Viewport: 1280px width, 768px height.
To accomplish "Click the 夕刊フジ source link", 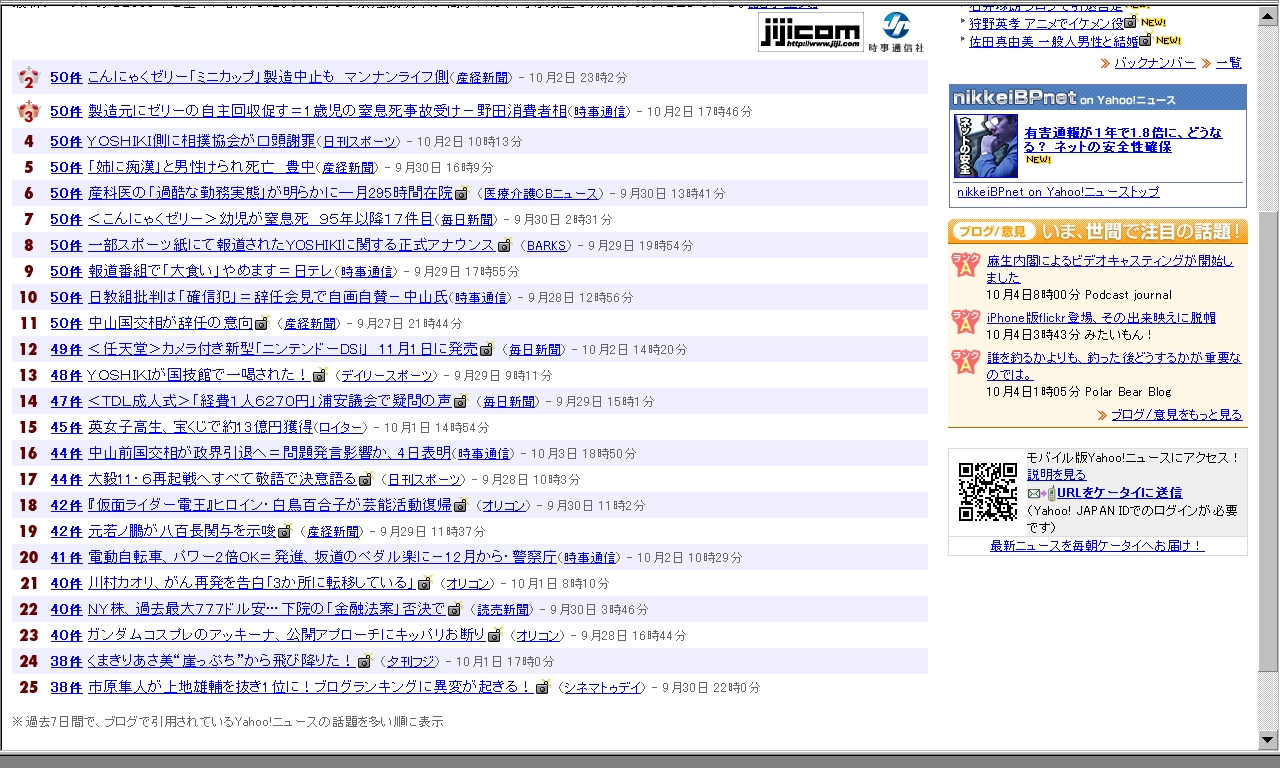I will pyautogui.click(x=412, y=662).
